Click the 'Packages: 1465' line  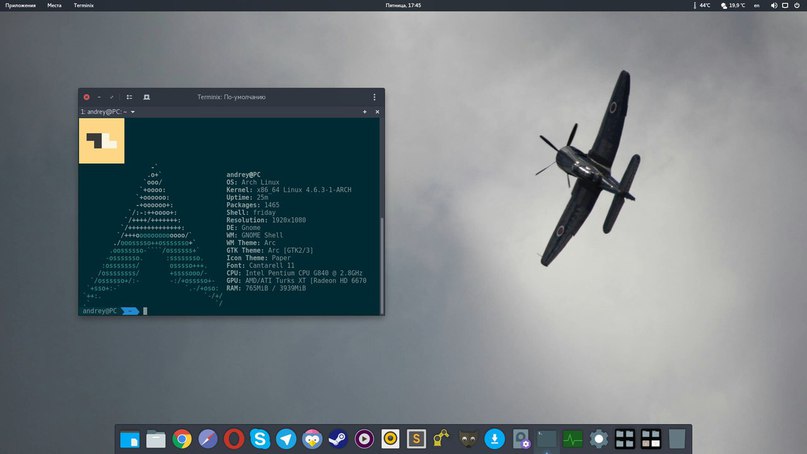253,205
